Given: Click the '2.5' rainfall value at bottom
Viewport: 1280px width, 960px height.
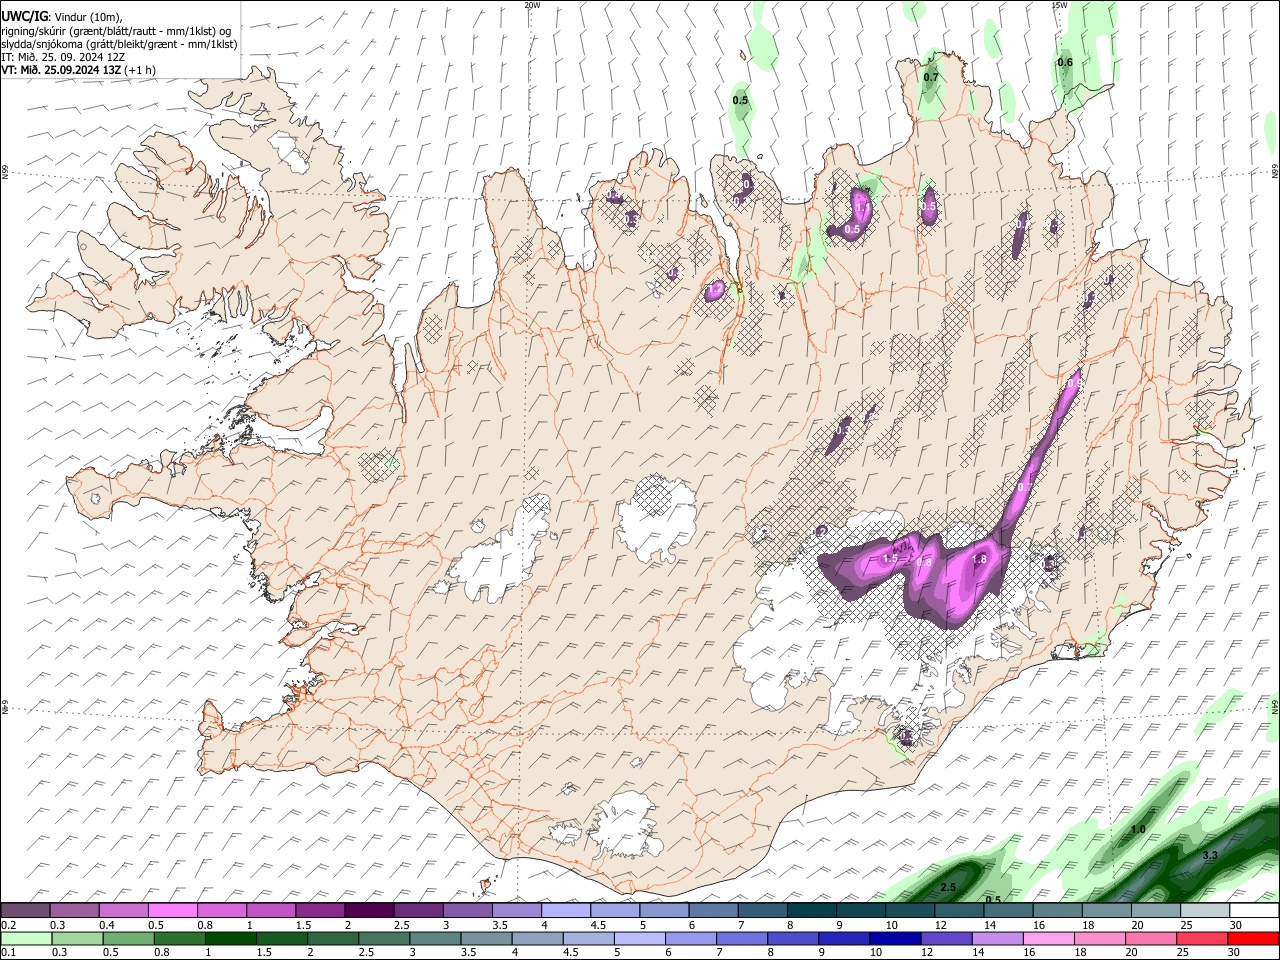Looking at the screenshot, I should click(x=949, y=887).
